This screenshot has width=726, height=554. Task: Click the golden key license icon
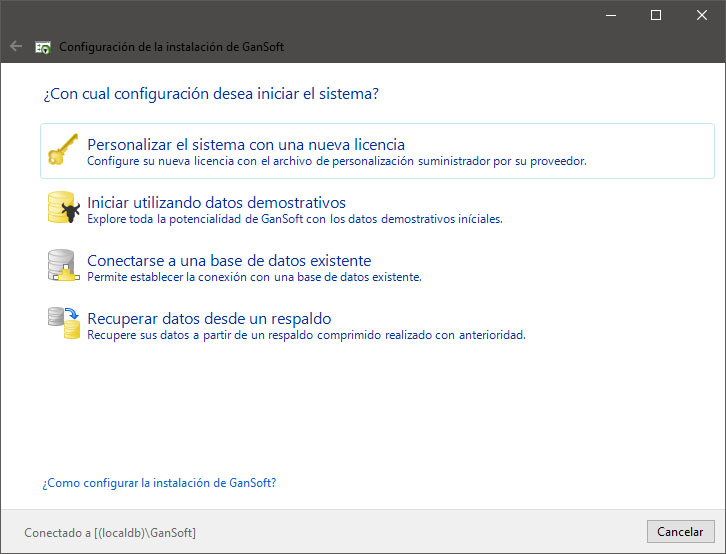pos(63,149)
